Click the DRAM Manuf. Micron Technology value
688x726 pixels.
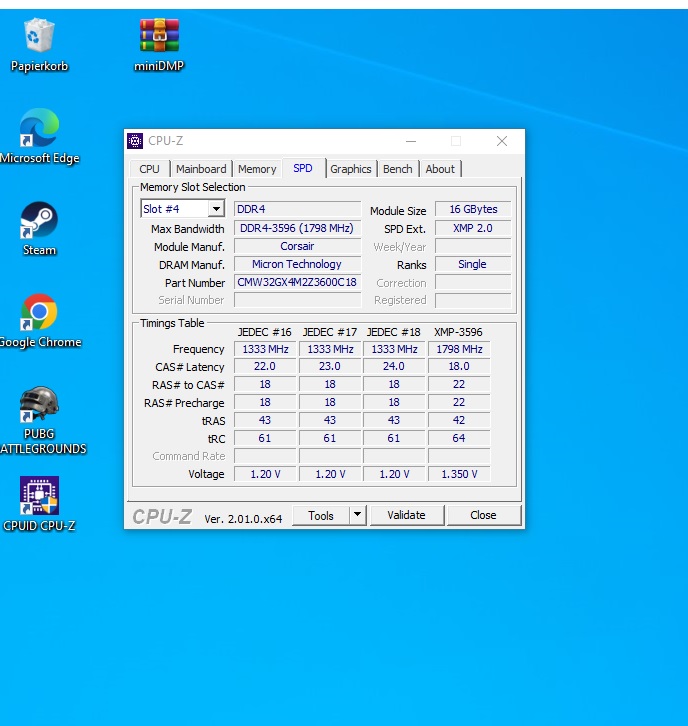coord(297,264)
